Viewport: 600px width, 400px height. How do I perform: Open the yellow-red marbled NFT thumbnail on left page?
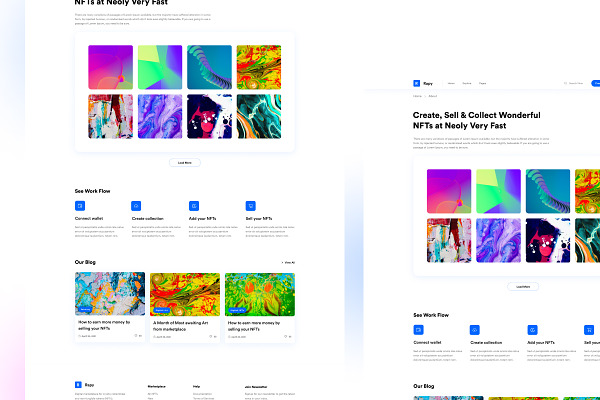259,67
